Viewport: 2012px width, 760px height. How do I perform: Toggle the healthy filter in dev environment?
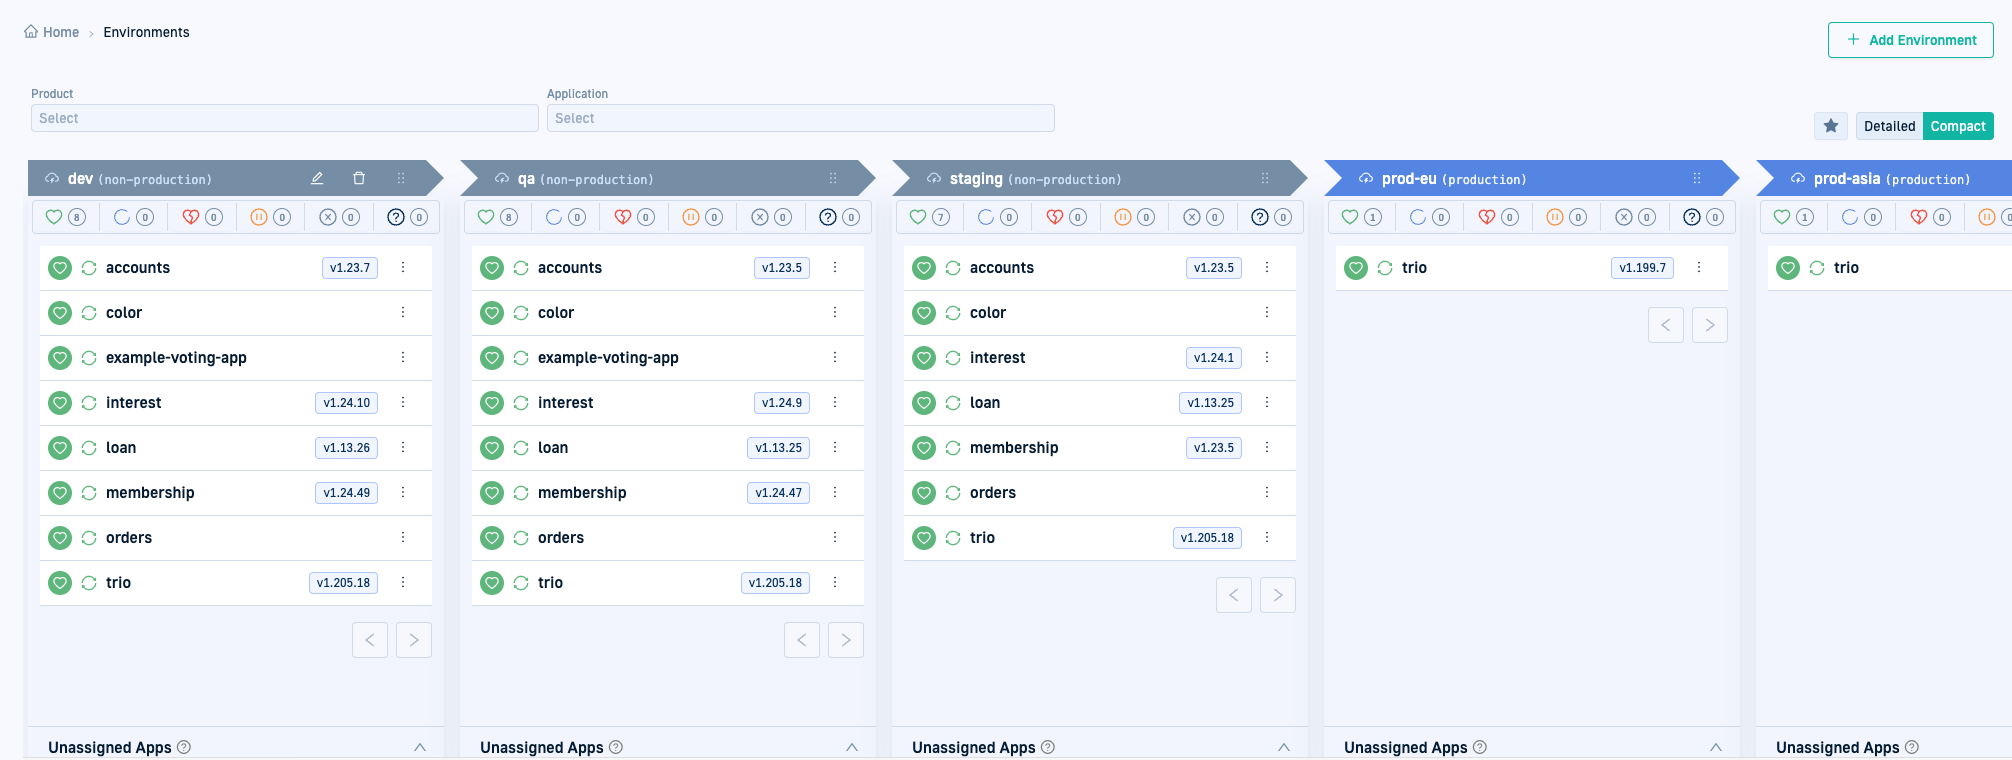click(x=65, y=217)
